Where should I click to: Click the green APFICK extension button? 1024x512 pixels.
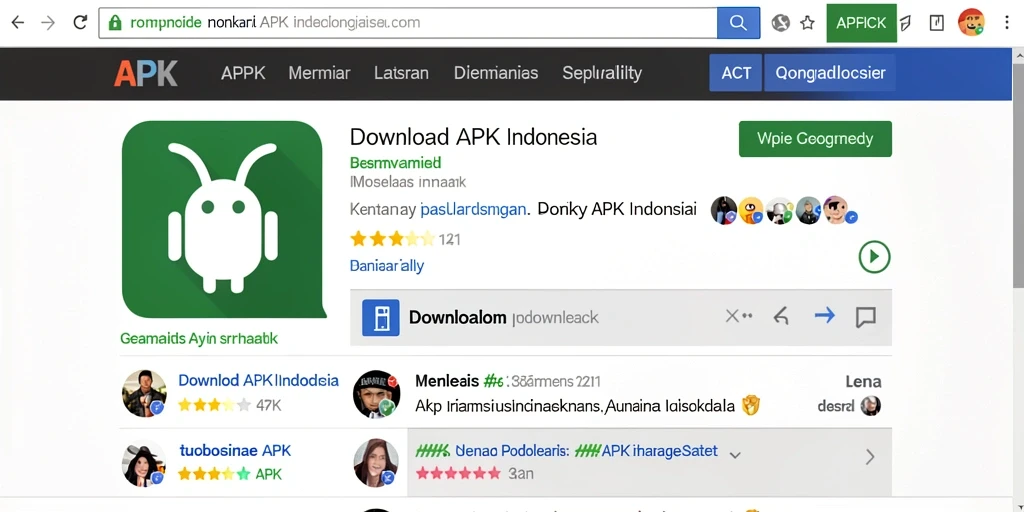coord(861,23)
